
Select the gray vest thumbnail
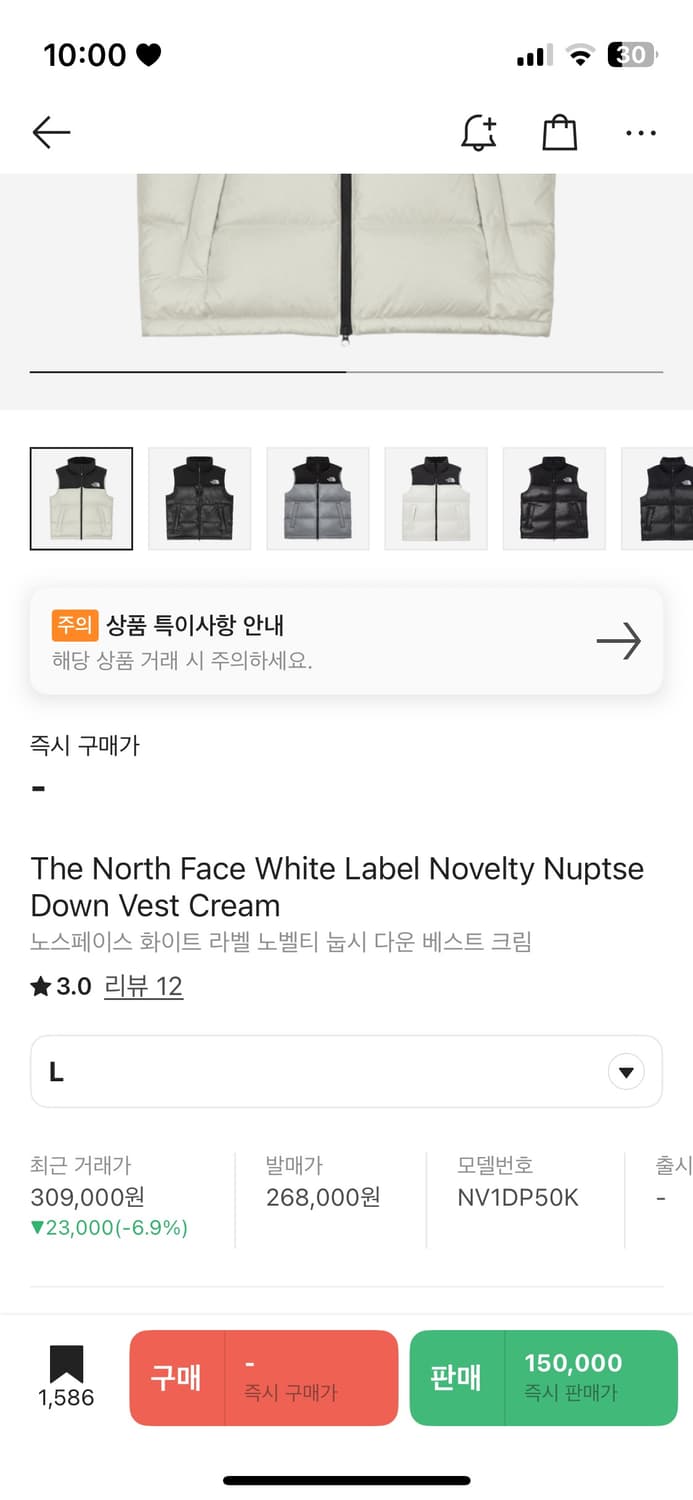click(317, 498)
